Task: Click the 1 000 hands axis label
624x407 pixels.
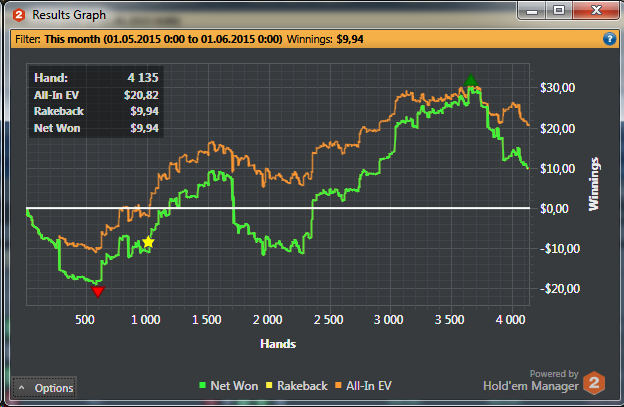Action: click(x=146, y=319)
